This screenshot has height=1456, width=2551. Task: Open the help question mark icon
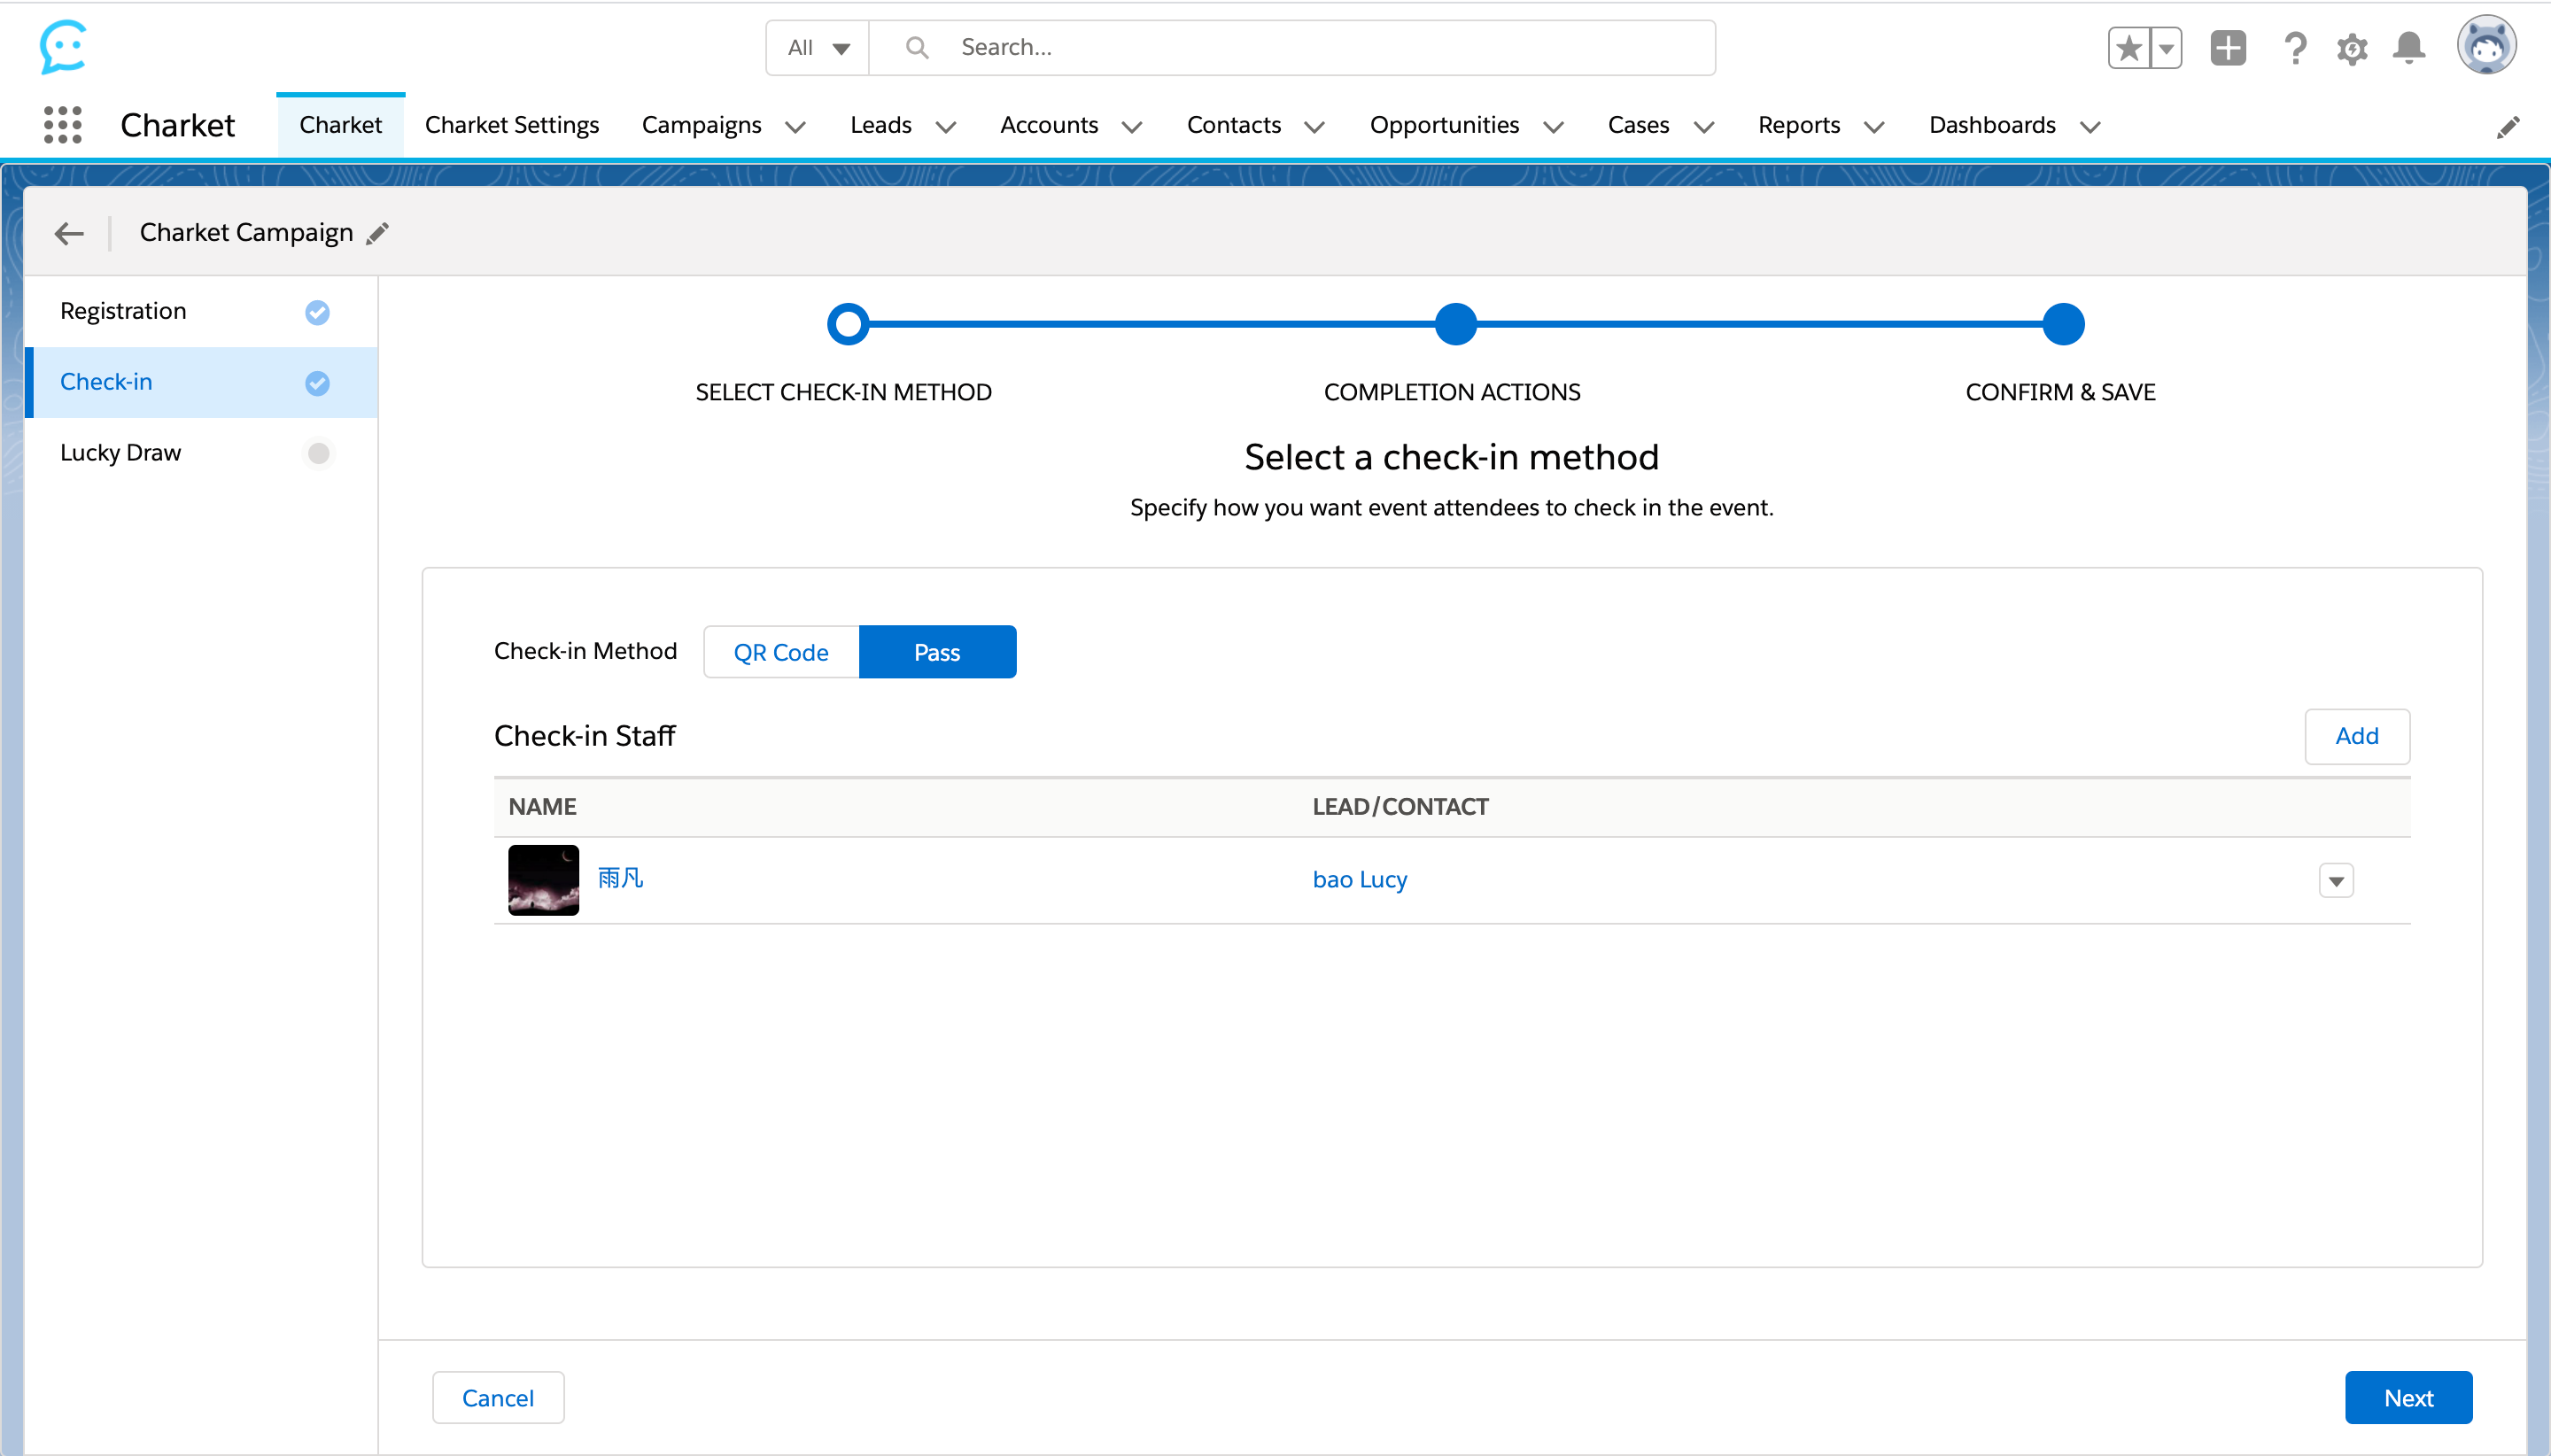[2295, 48]
